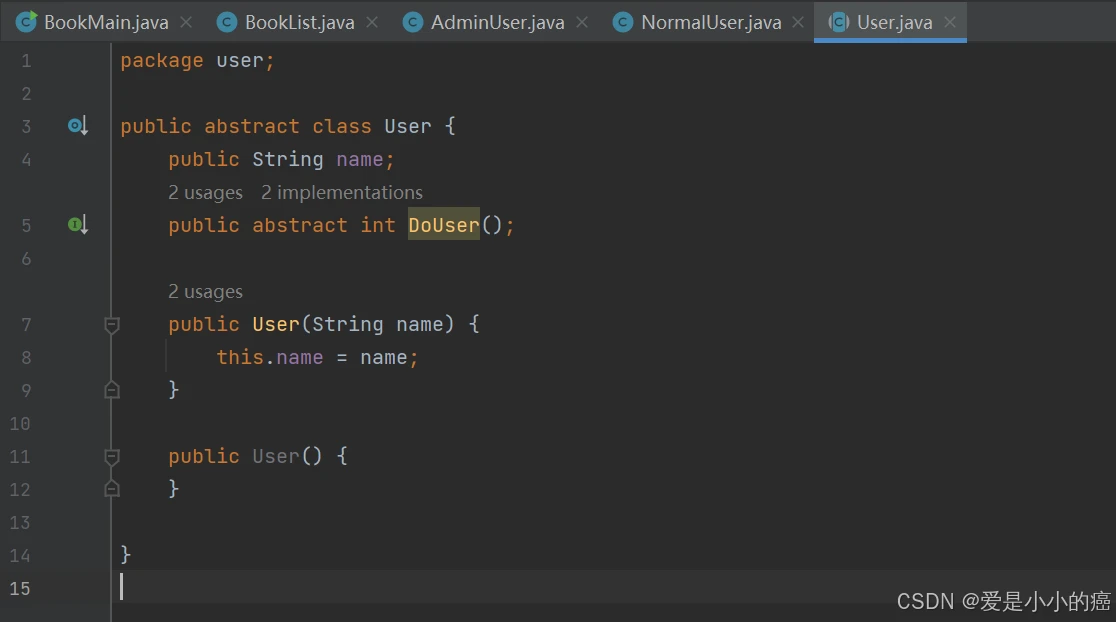Open implementations gutter icon on line 5
The height and width of the screenshot is (622, 1116).
(x=78, y=225)
